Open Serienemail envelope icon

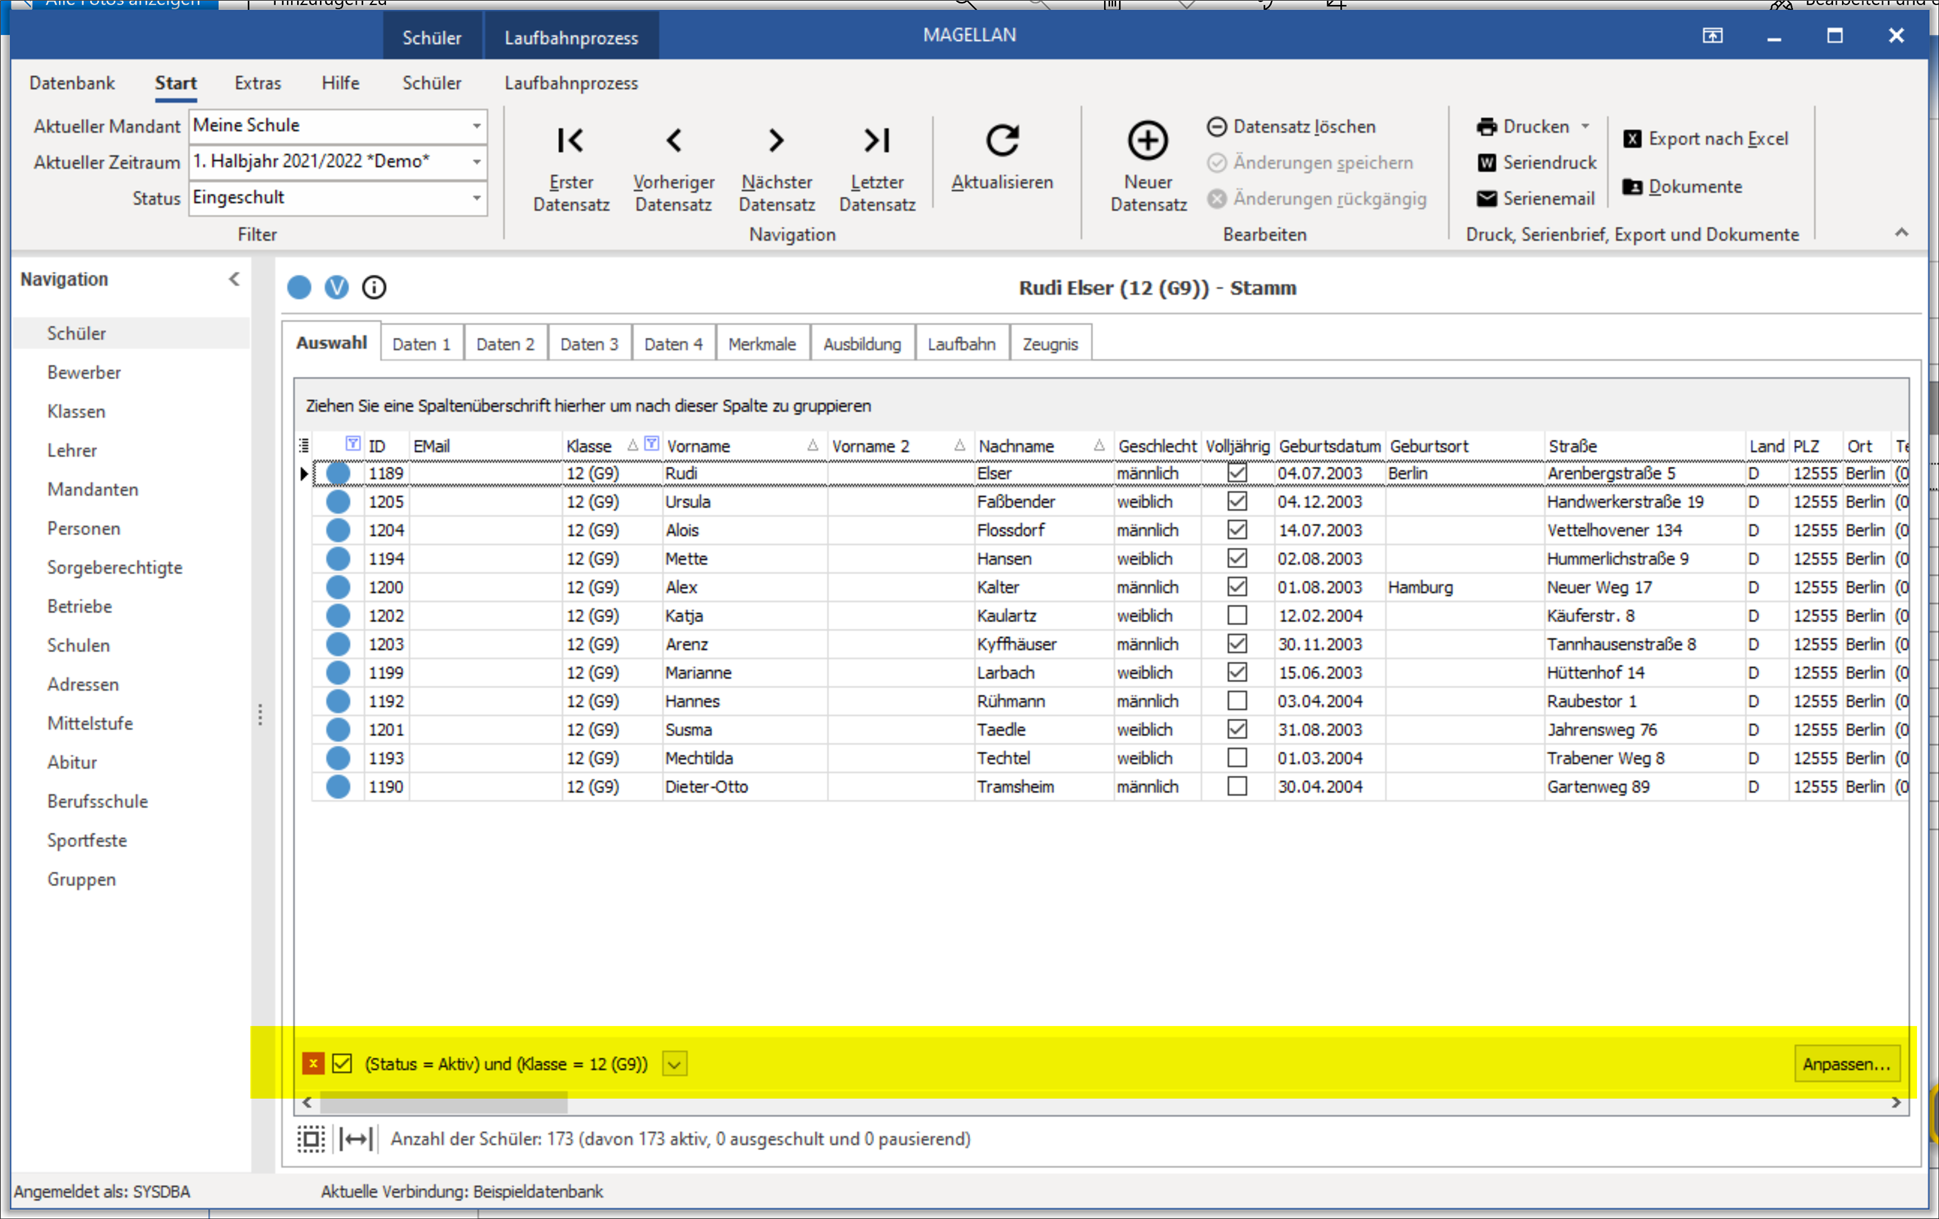pos(1486,199)
